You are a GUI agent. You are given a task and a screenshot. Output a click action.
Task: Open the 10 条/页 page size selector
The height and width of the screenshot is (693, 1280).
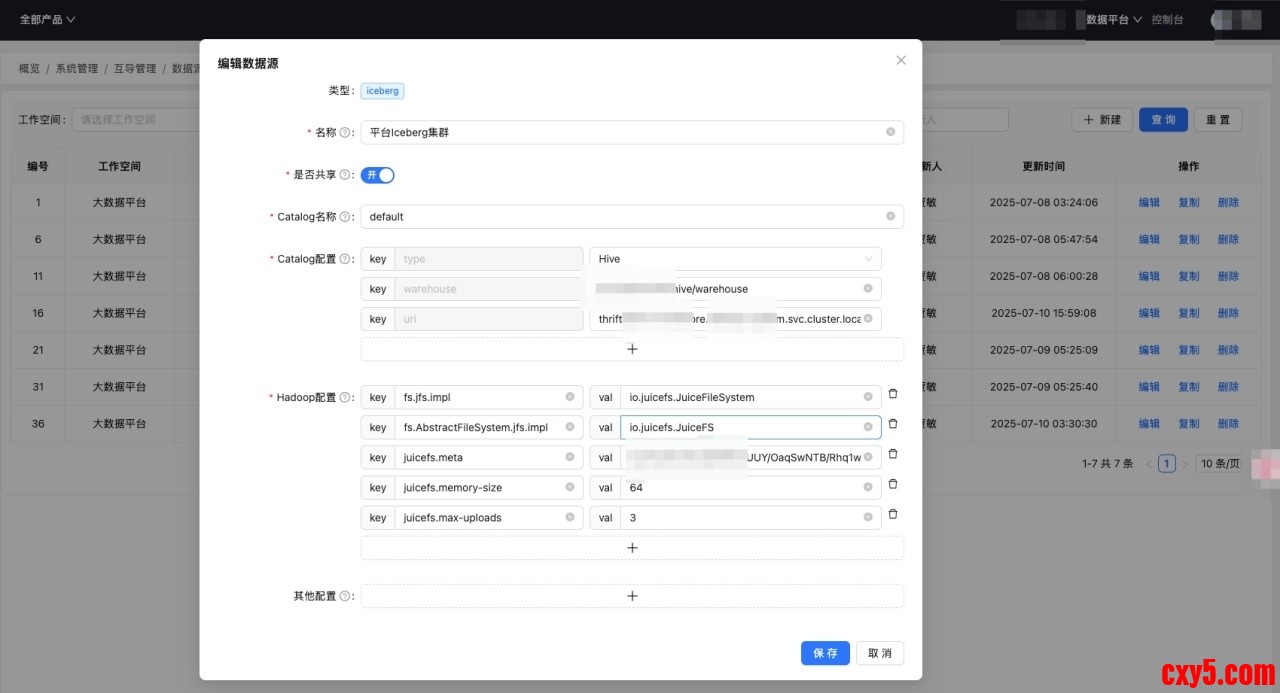pos(1220,464)
